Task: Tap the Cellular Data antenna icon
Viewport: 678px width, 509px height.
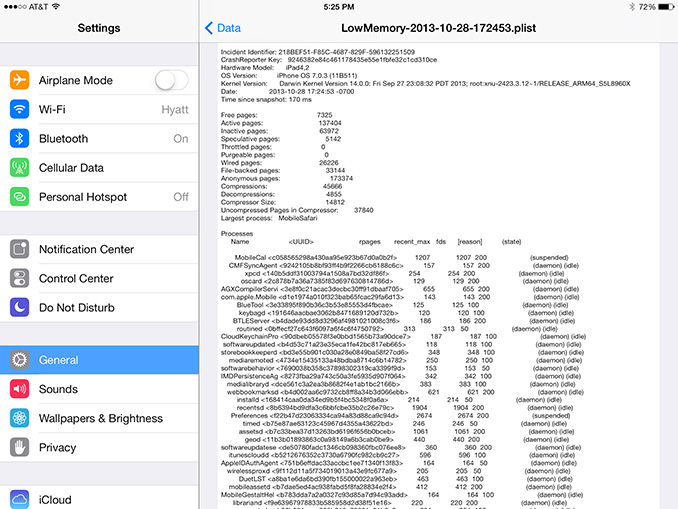Action: click(19, 167)
